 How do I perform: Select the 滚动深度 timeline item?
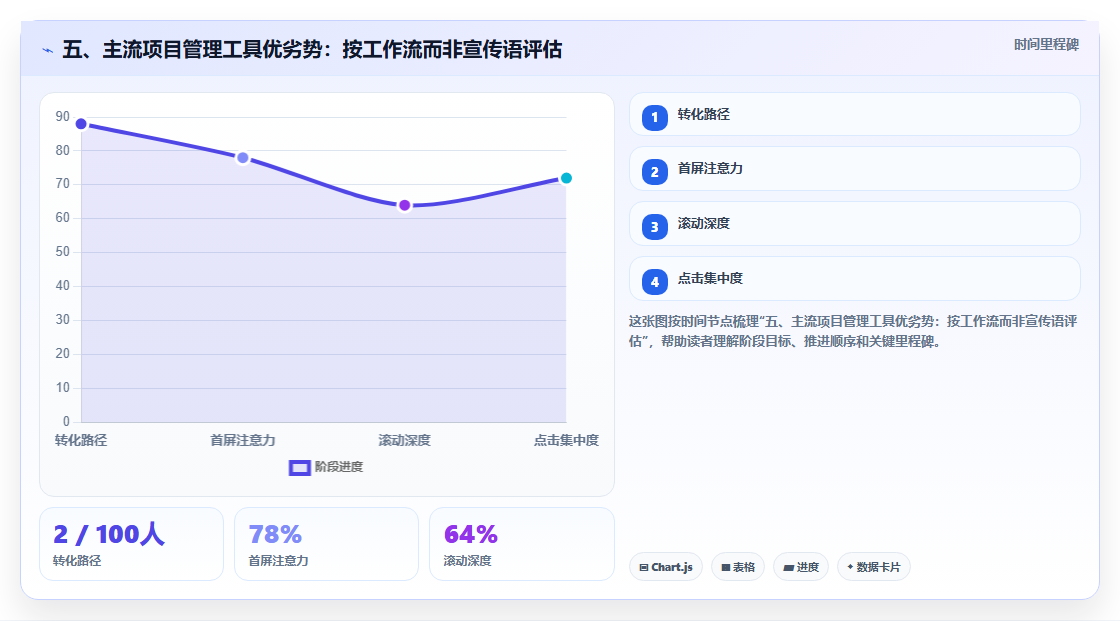[x=854, y=224]
